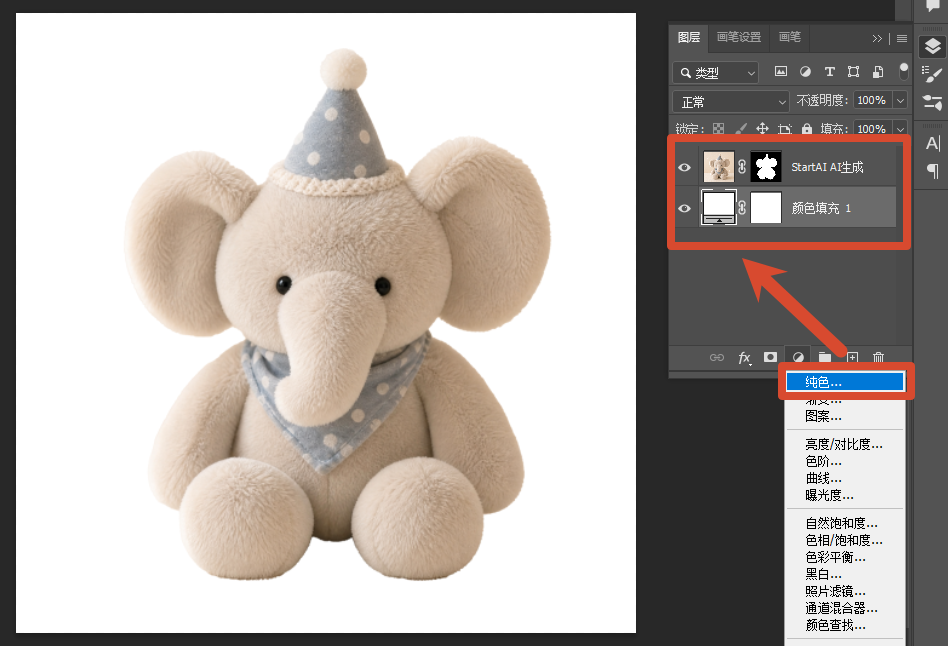Filter layers by smart object icon
This screenshot has width=948, height=646.
tap(878, 72)
